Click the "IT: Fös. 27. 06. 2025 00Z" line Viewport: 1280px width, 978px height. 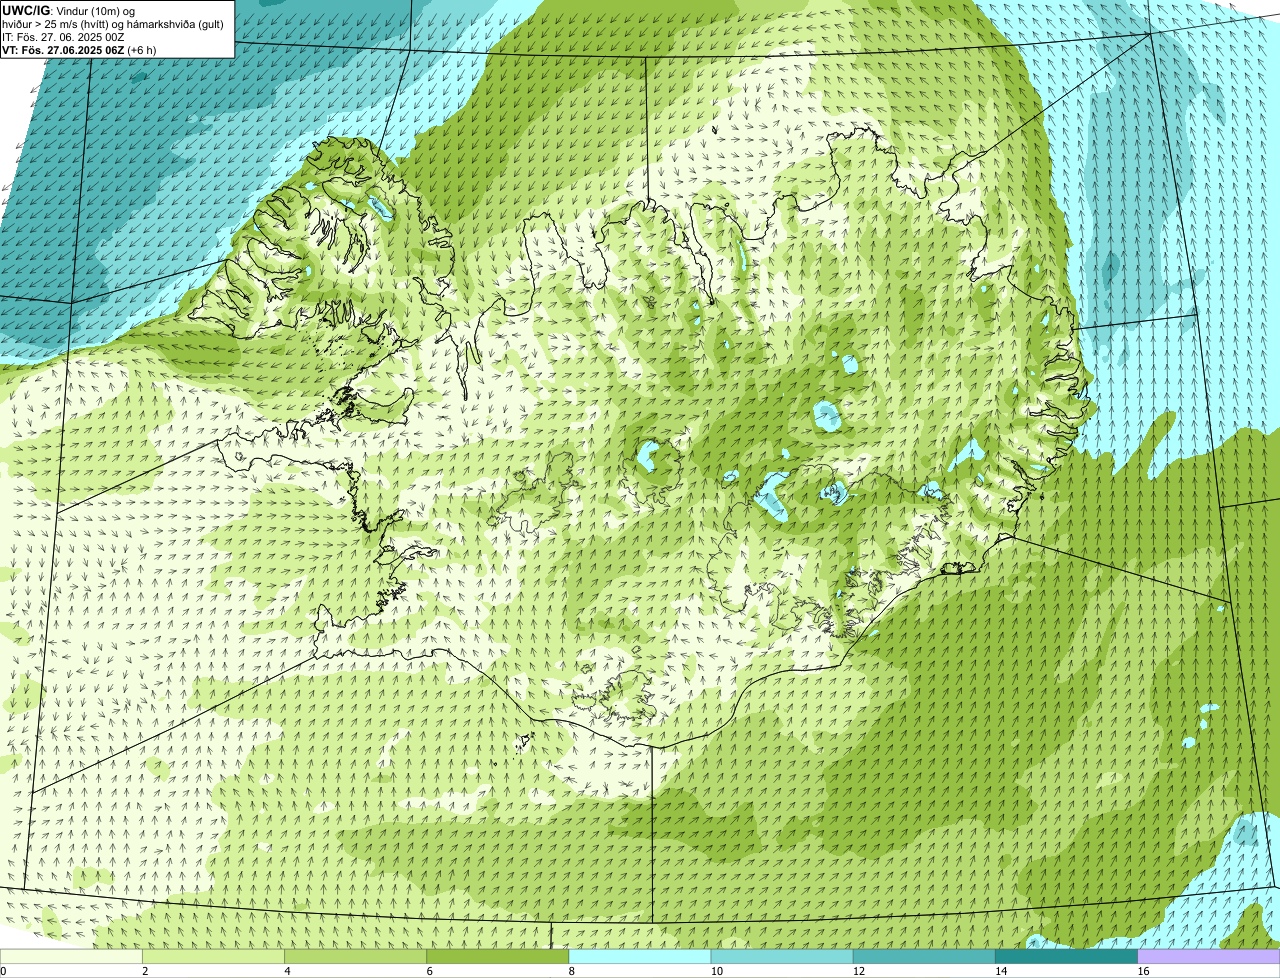coord(63,36)
